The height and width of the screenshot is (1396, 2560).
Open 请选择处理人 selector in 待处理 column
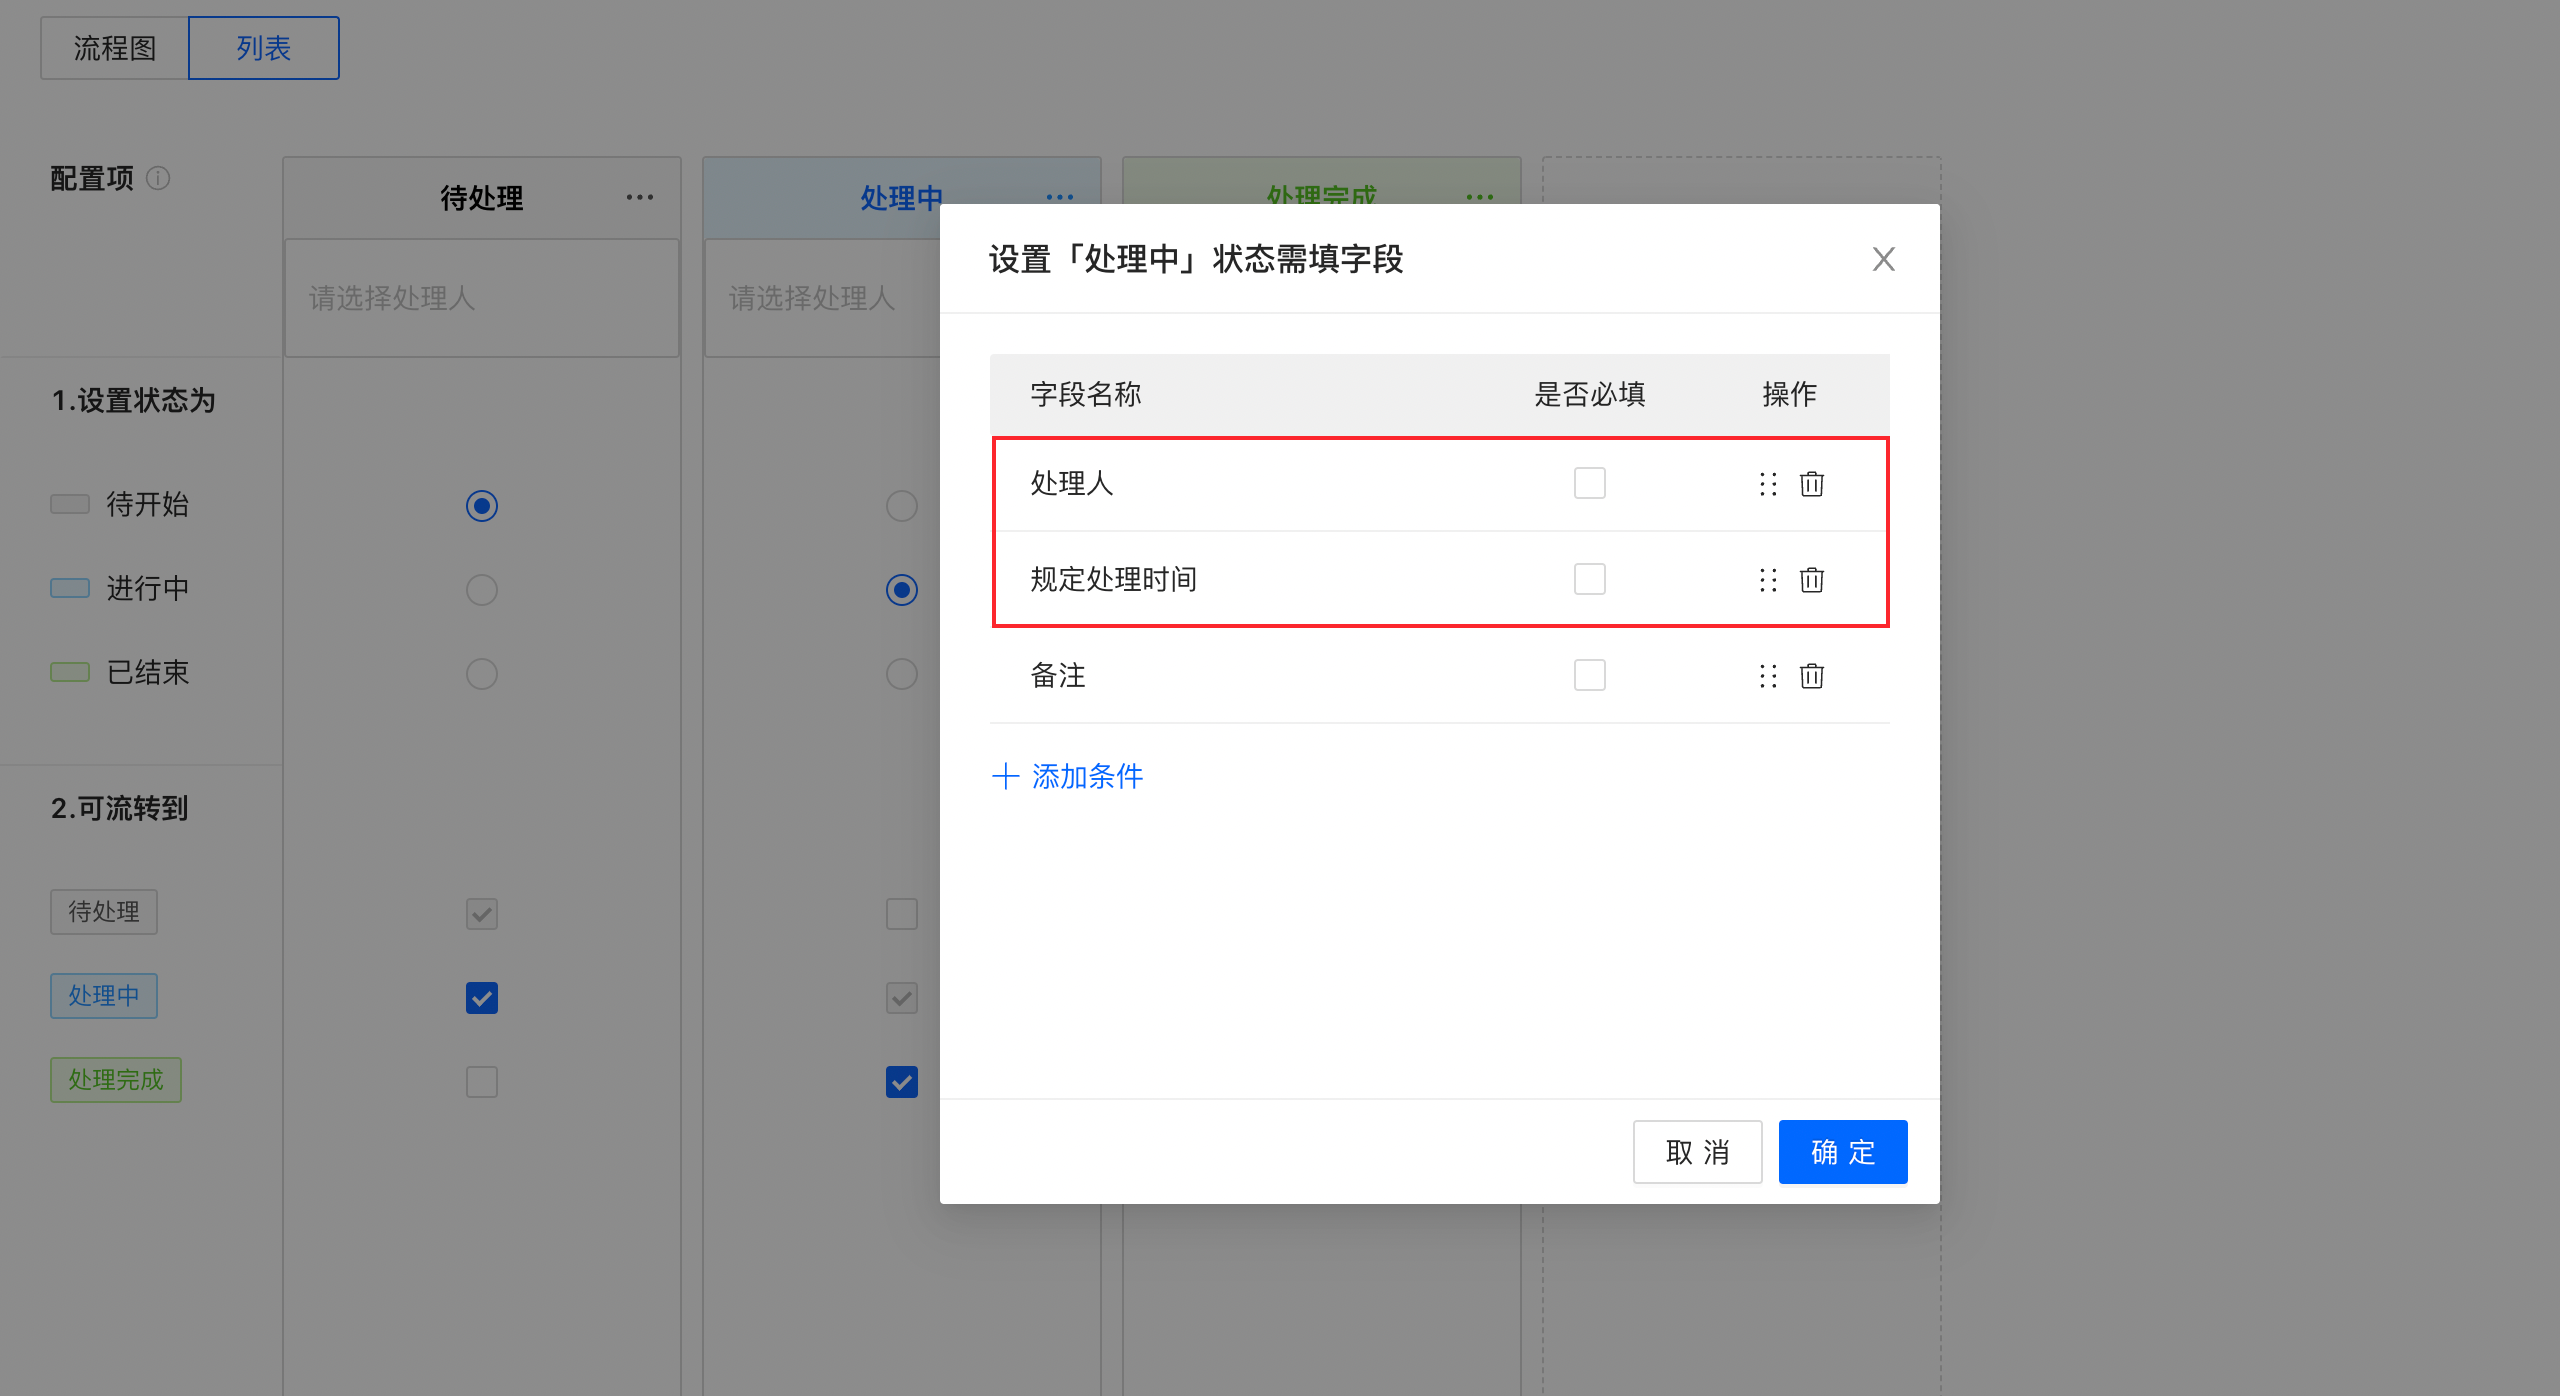(x=481, y=297)
